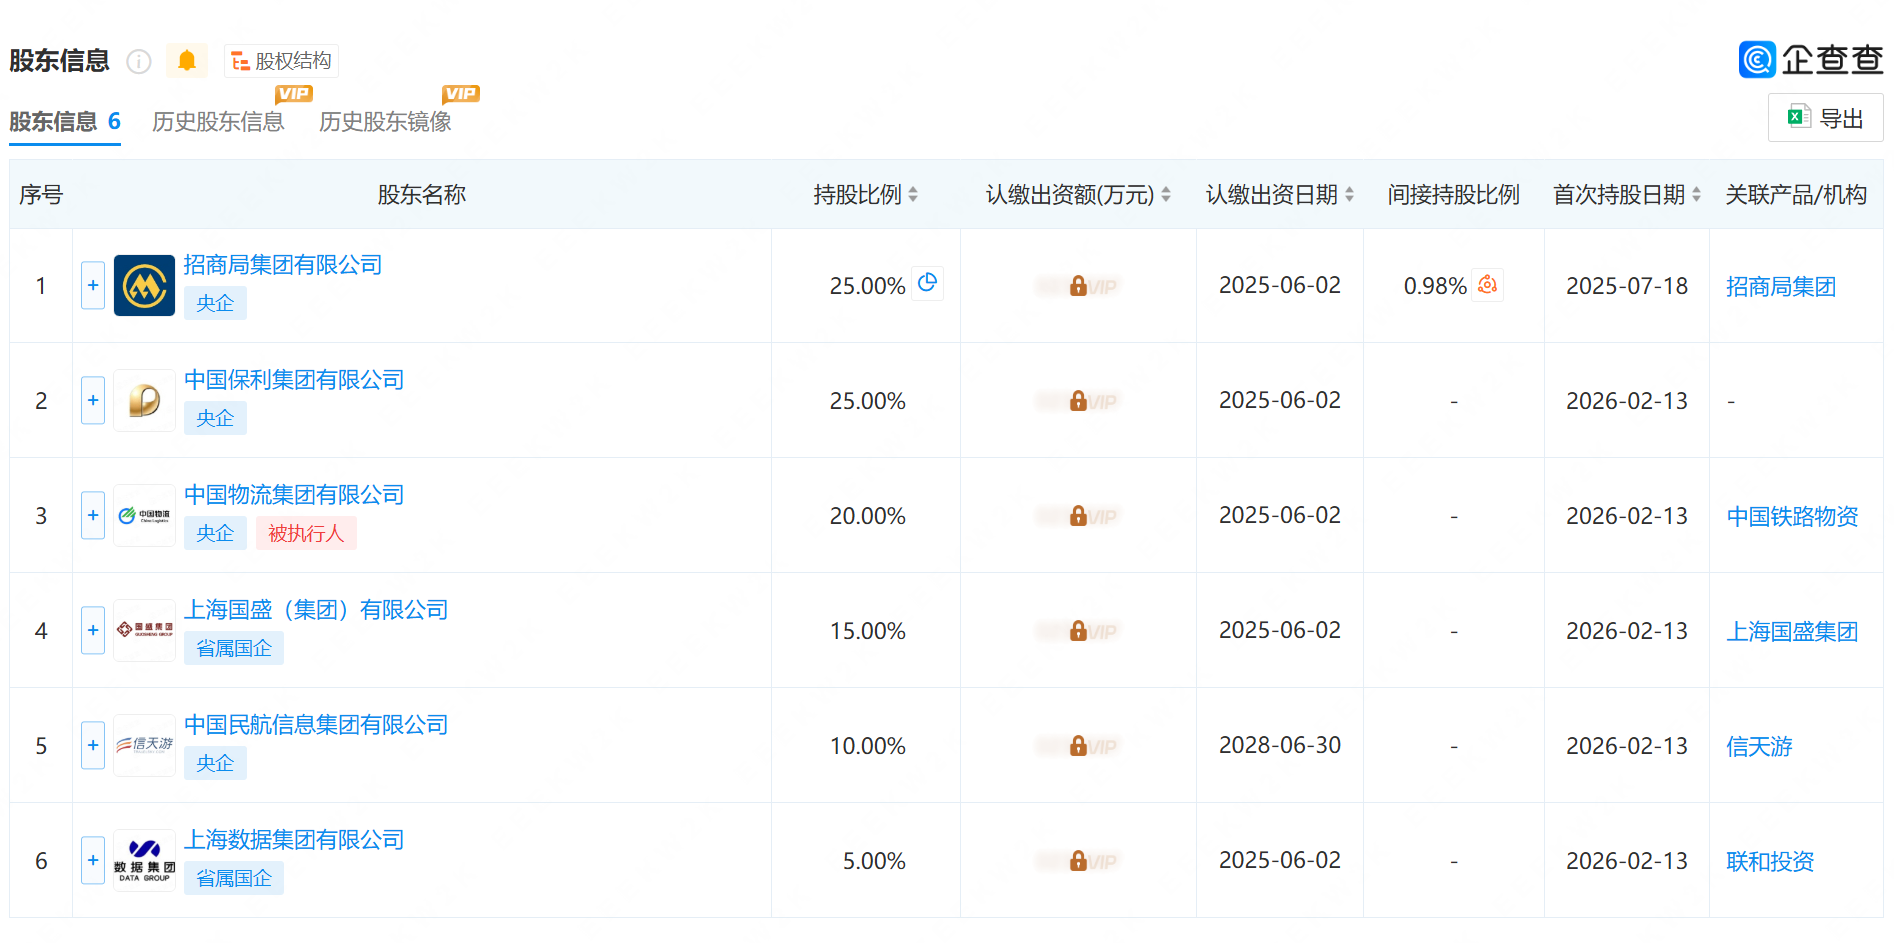Sort by 认缴出资额(万元) column

1166,195
